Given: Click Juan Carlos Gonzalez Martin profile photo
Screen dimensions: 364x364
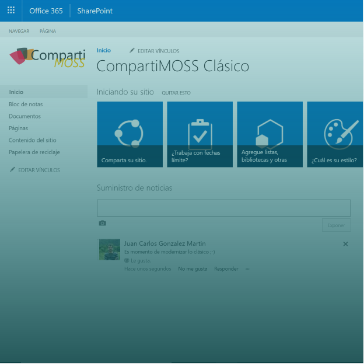Looking at the screenshot, I should 109,249.
